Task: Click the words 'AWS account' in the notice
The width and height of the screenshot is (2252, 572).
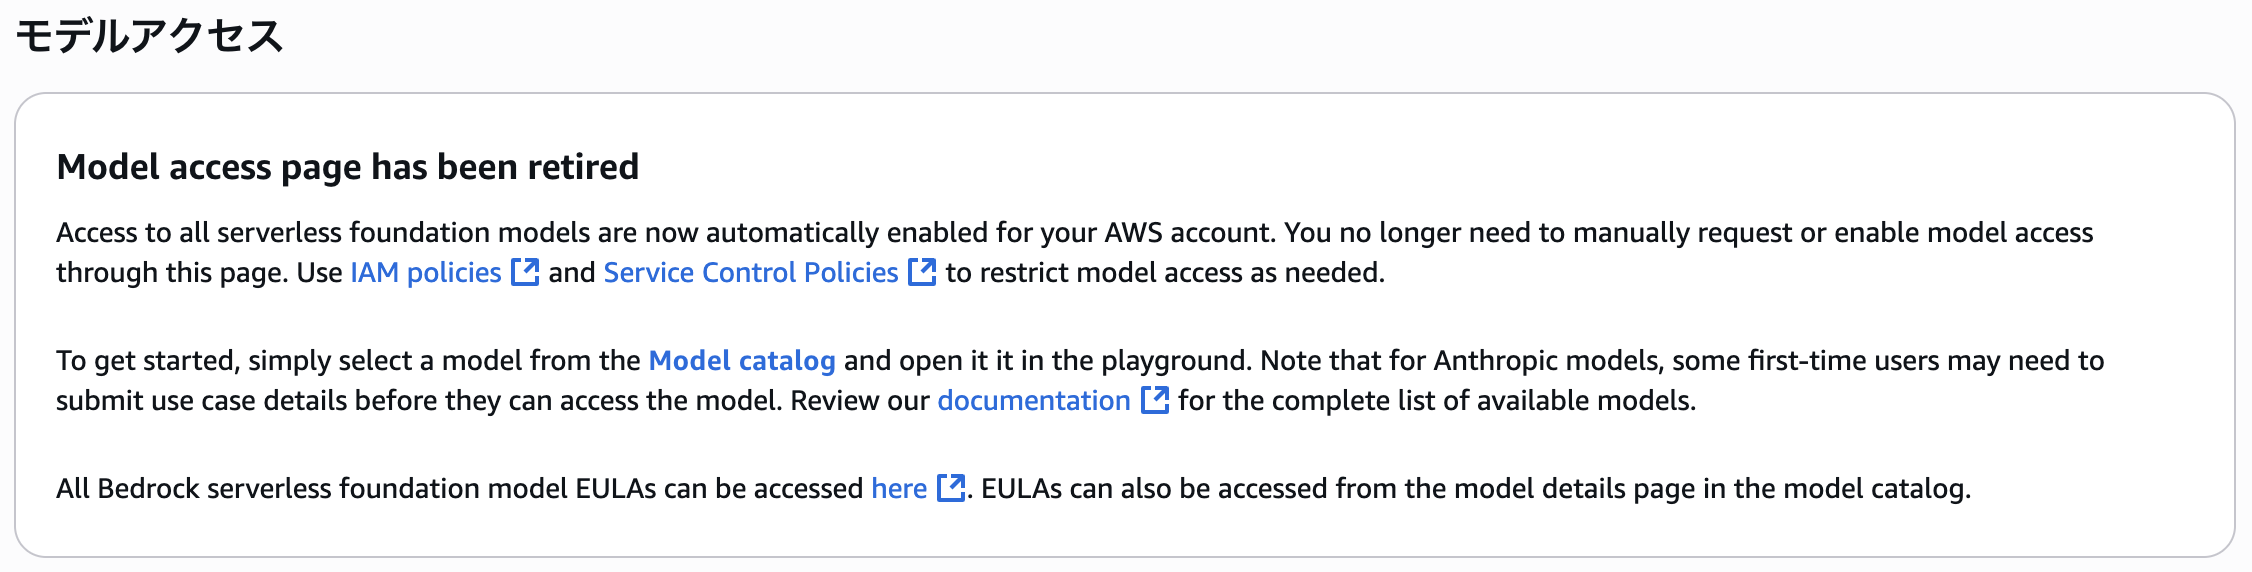Action: coord(1190,232)
